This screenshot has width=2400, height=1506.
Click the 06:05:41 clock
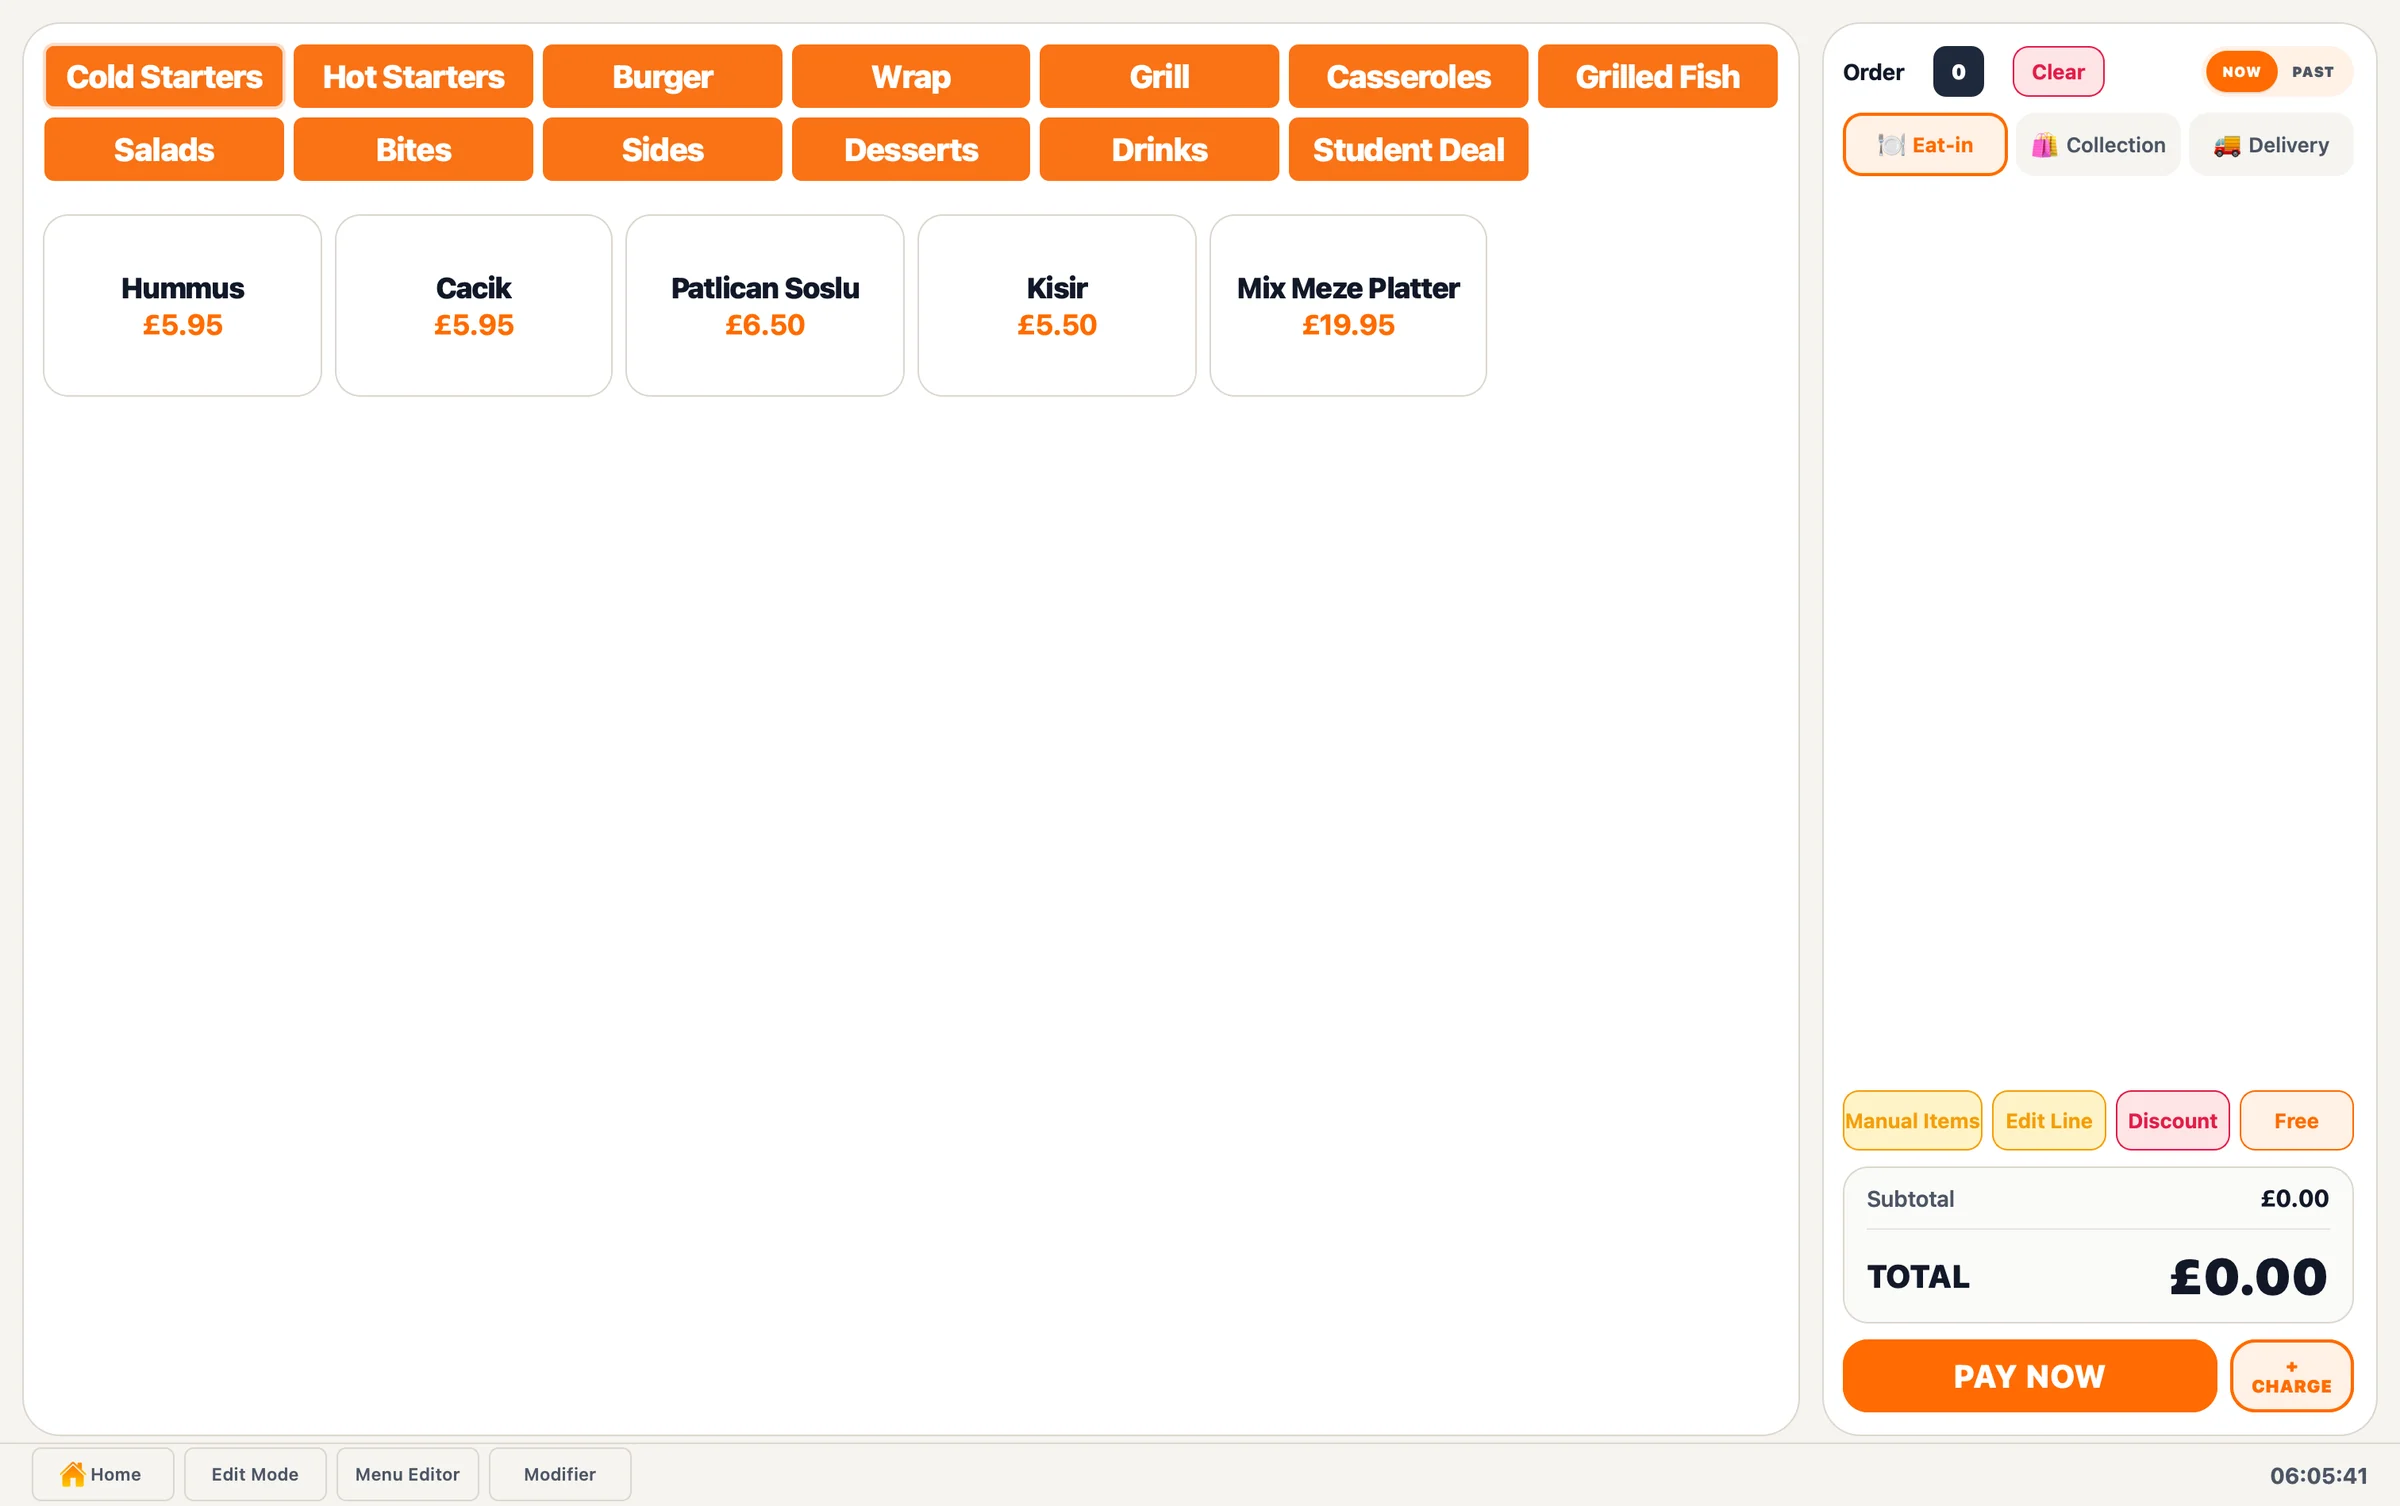tap(2318, 1475)
